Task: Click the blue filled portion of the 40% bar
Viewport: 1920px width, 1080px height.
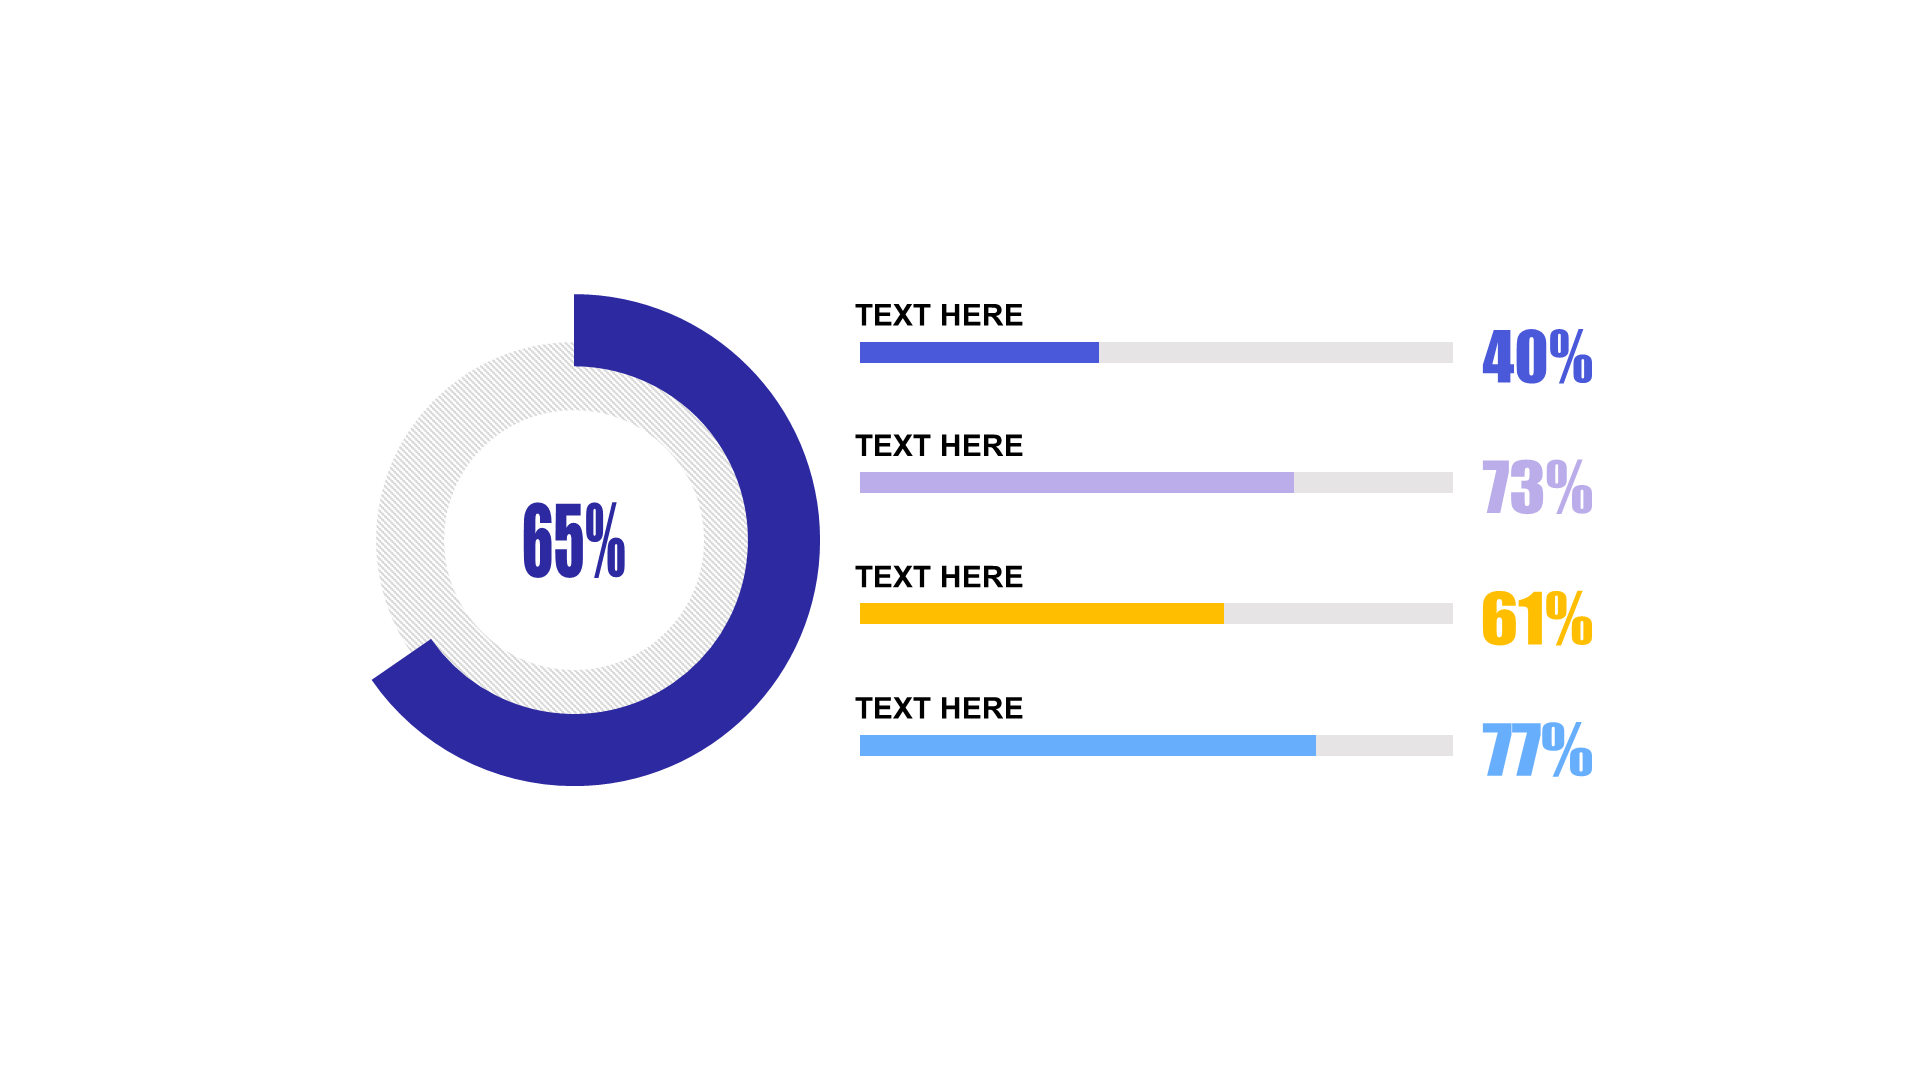Action: (978, 352)
